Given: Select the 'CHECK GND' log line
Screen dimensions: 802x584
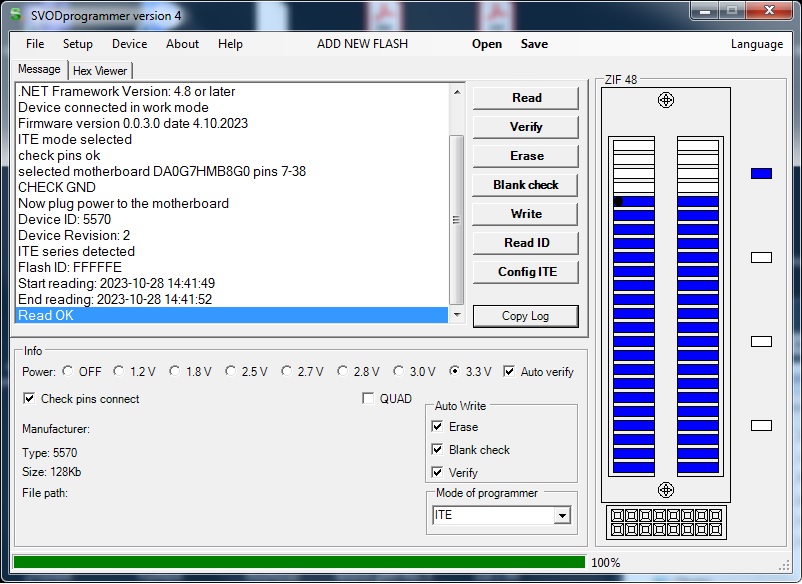Looking at the screenshot, I should 232,187.
